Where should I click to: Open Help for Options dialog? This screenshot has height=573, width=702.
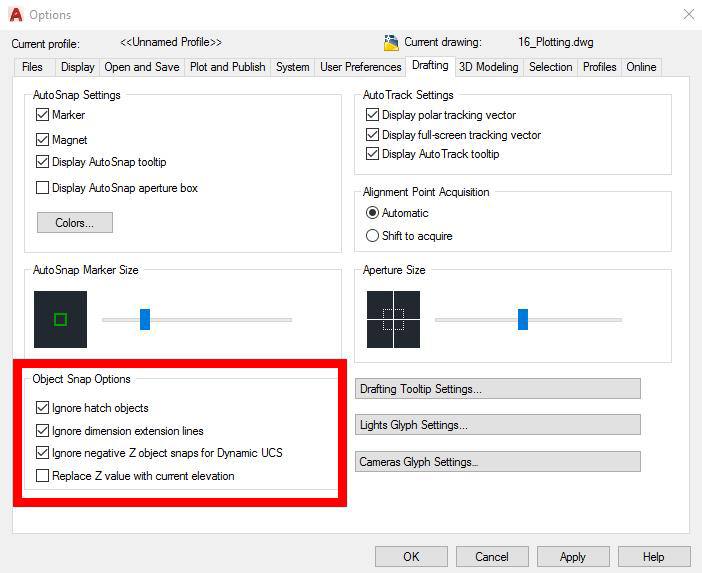pos(654,557)
